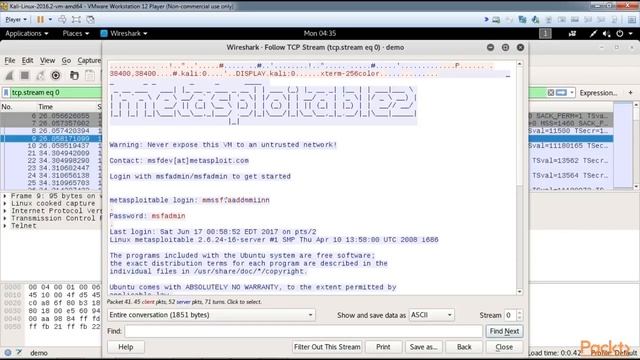Pause the VMware virtual machine

pyautogui.click(x=40, y=19)
